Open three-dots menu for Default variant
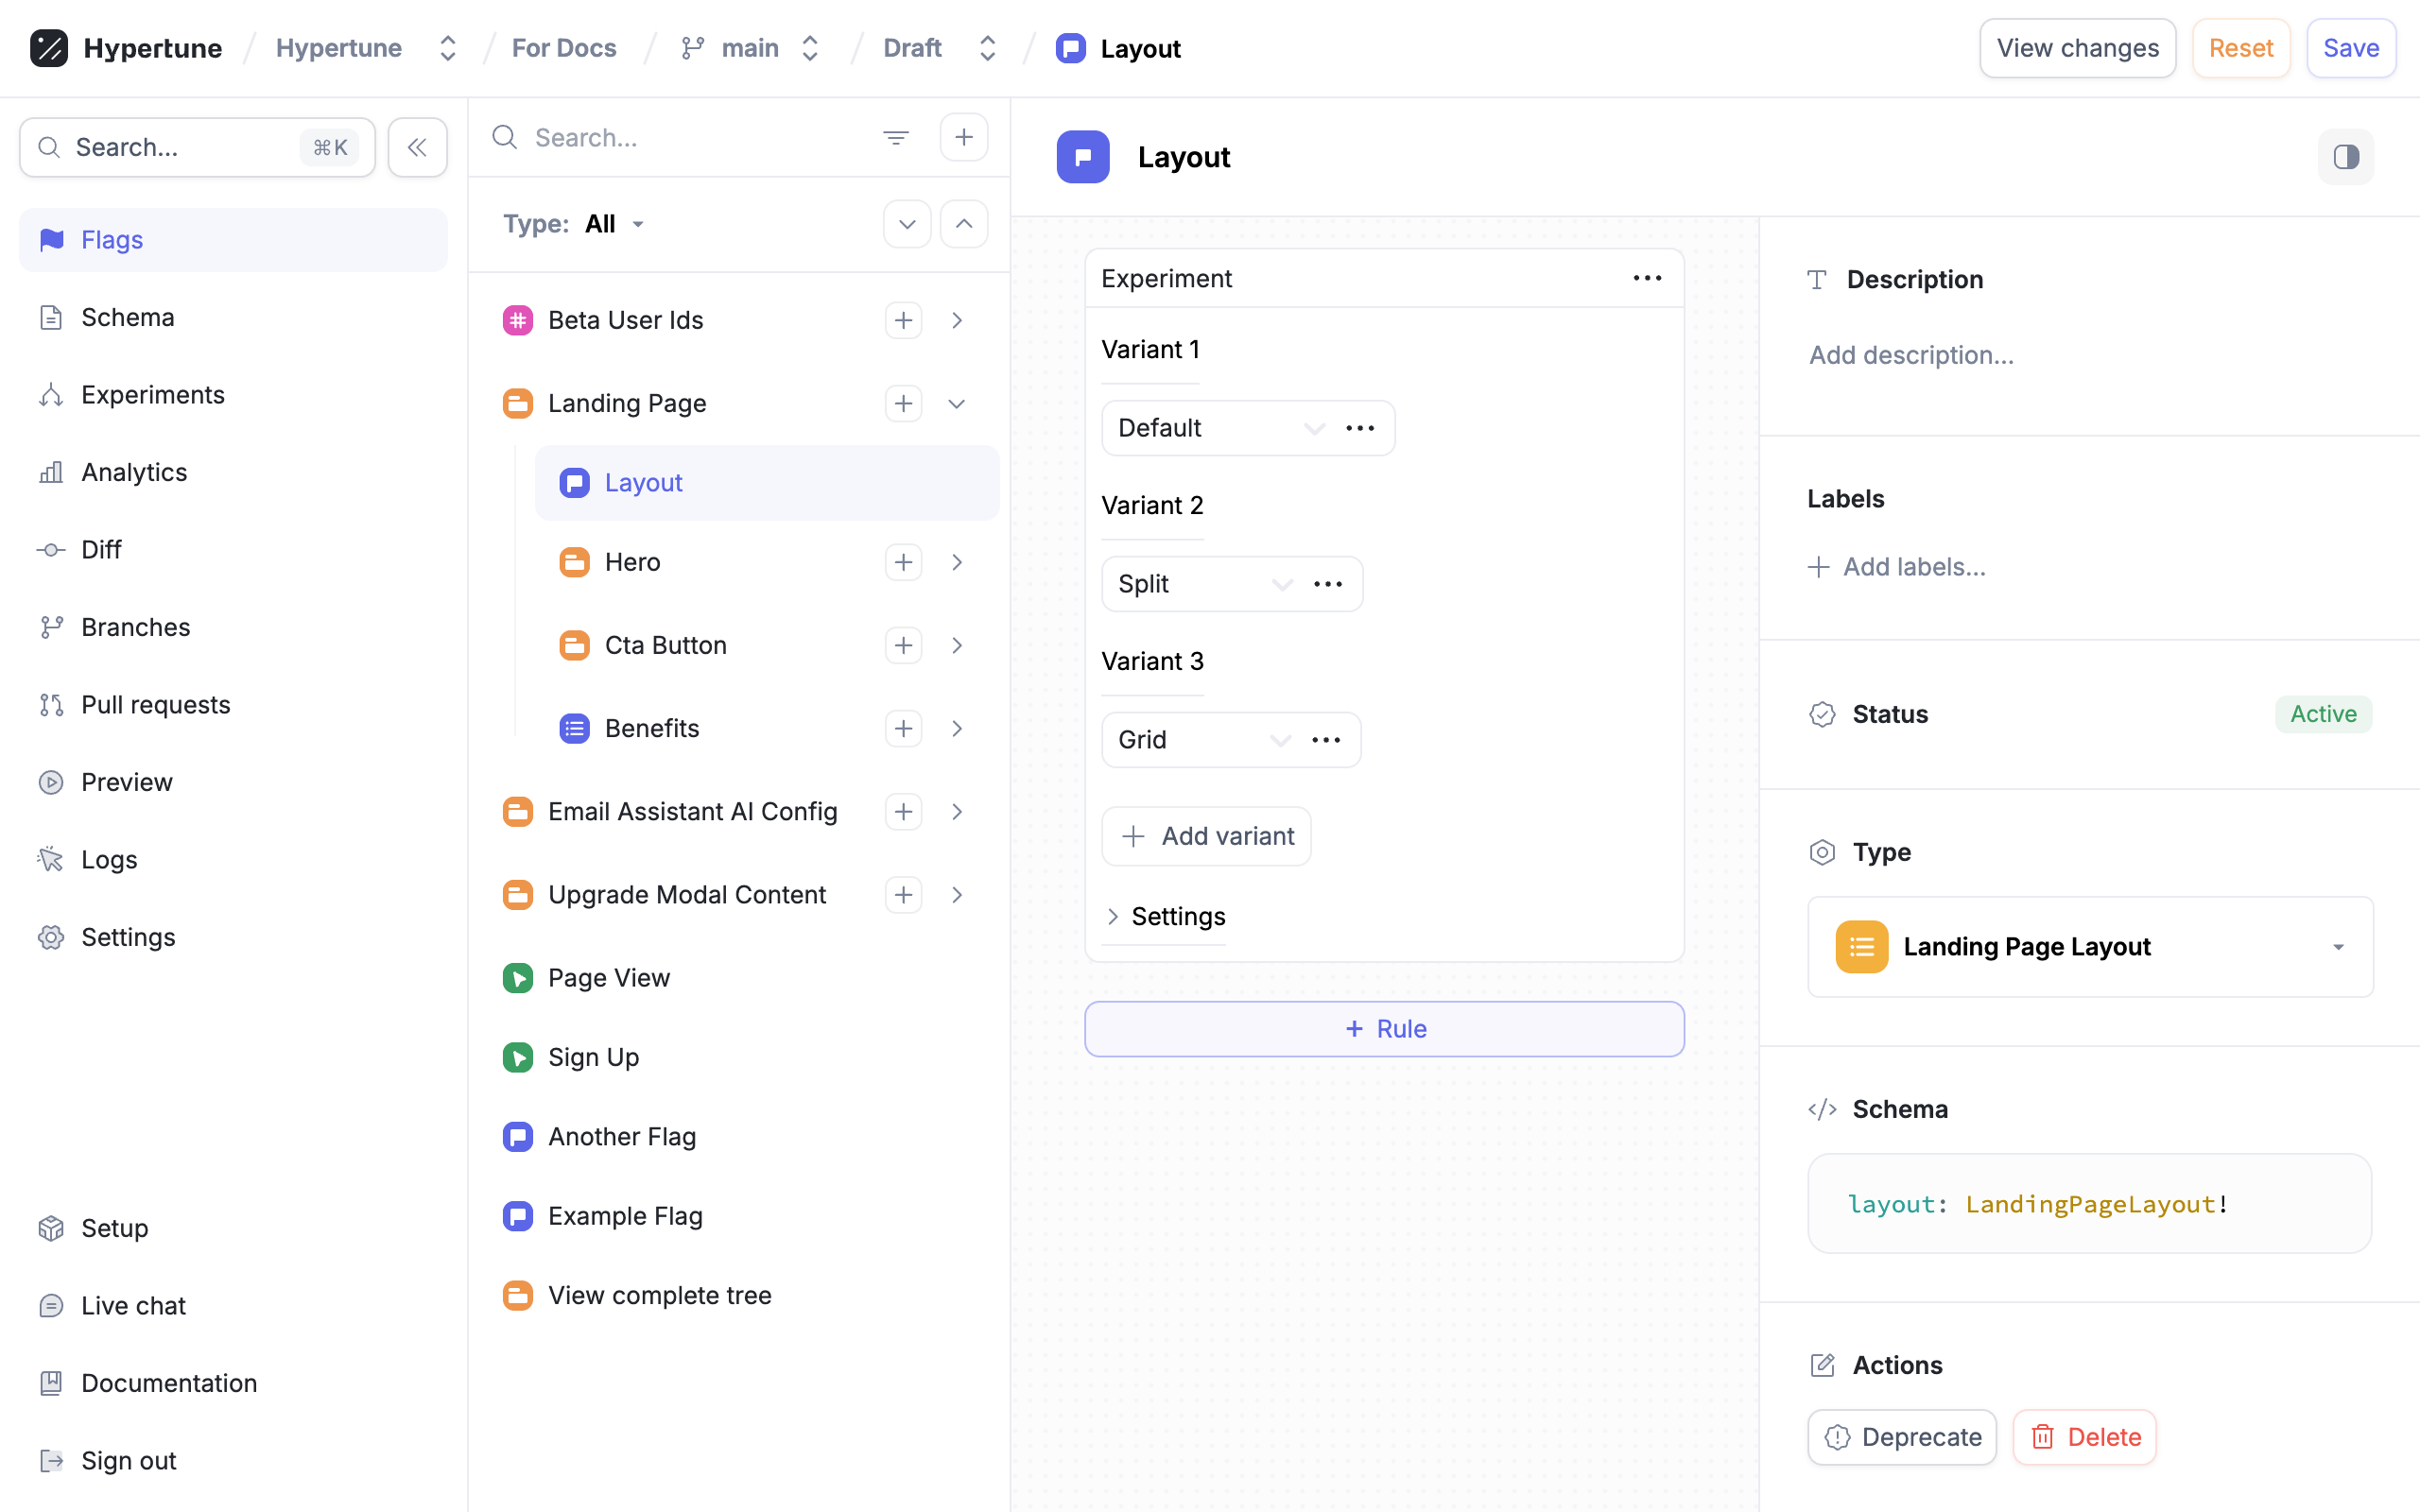The image size is (2420, 1512). click(x=1360, y=428)
